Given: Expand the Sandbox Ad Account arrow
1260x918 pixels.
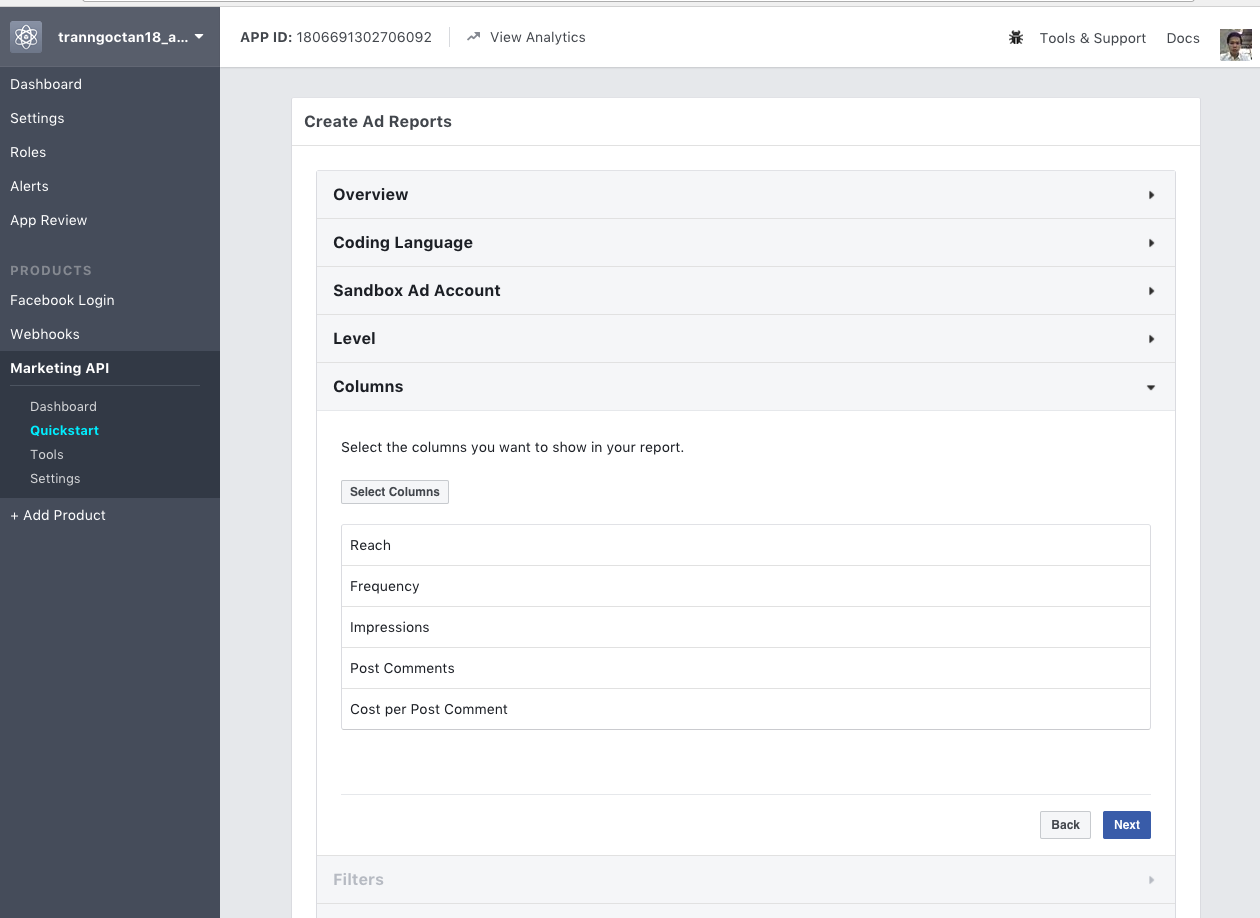Looking at the screenshot, I should pyautogui.click(x=1151, y=291).
